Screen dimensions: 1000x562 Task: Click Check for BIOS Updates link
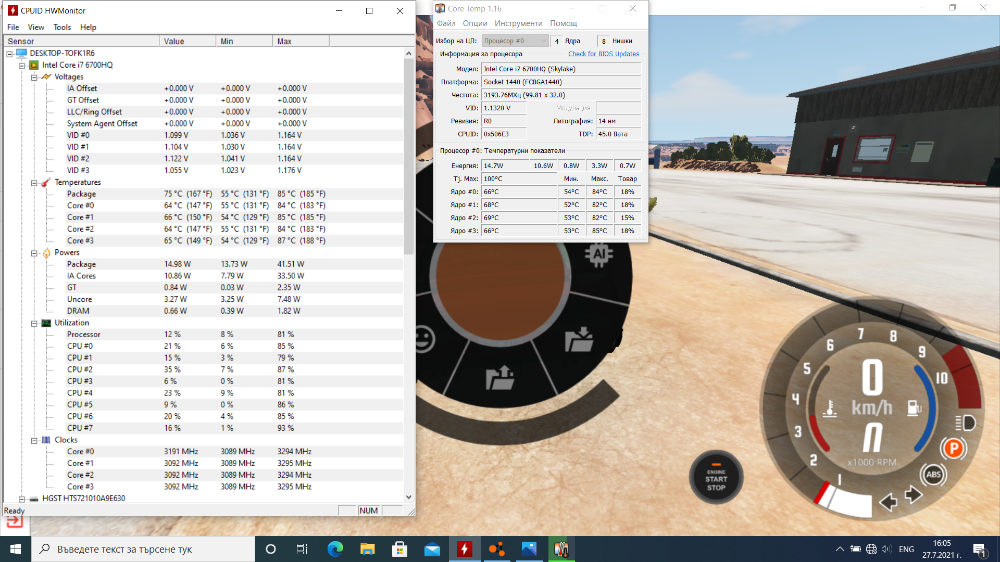603,54
